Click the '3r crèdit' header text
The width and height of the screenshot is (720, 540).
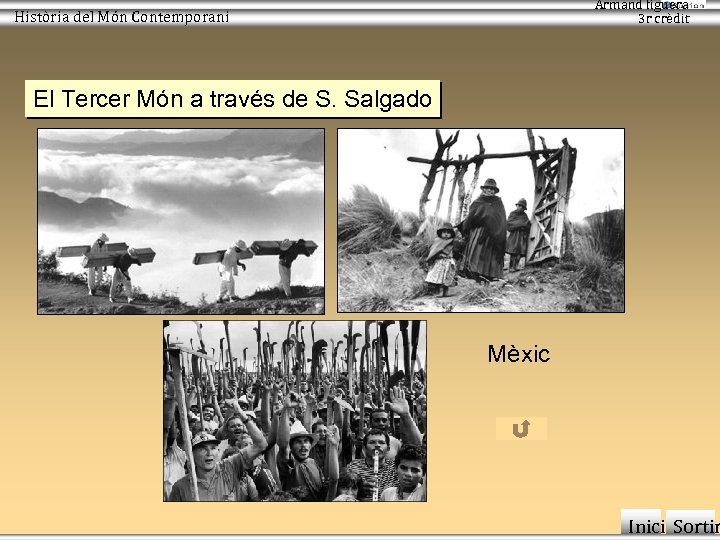coord(664,18)
